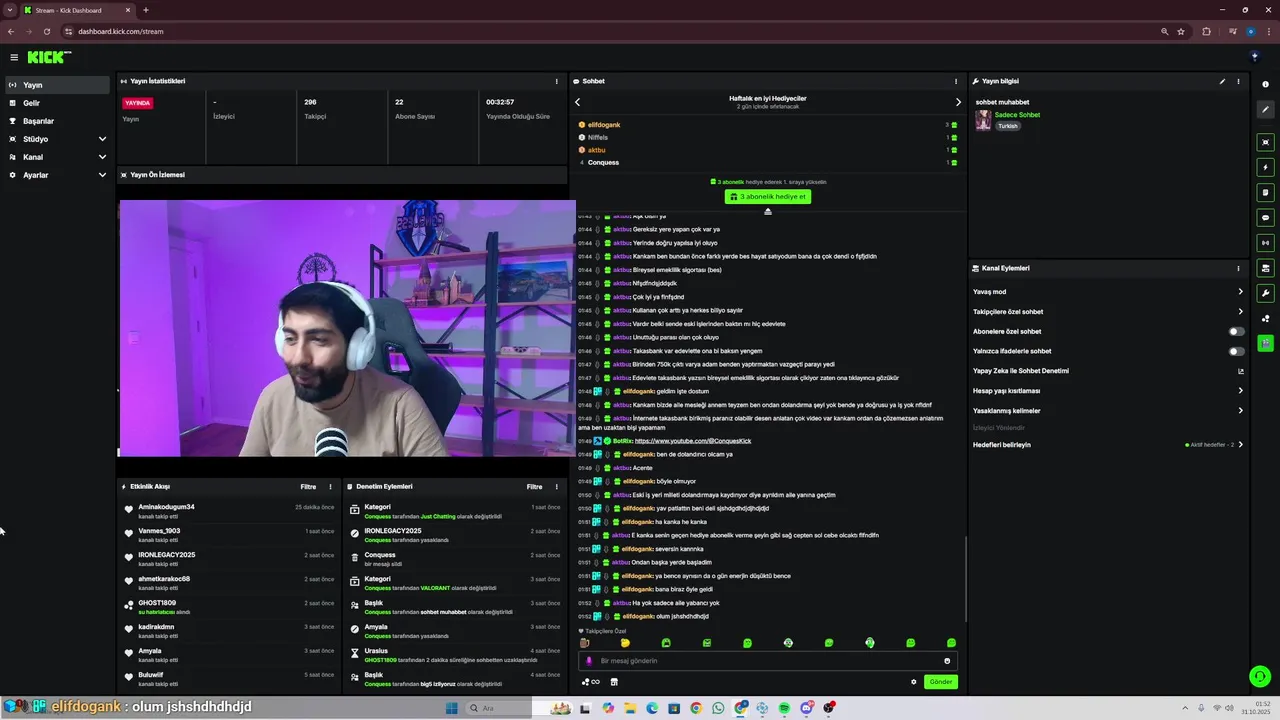Screen dimensions: 1280x720
Task: Toggle the chat bubble widget in right sidebar
Action: point(1266,217)
